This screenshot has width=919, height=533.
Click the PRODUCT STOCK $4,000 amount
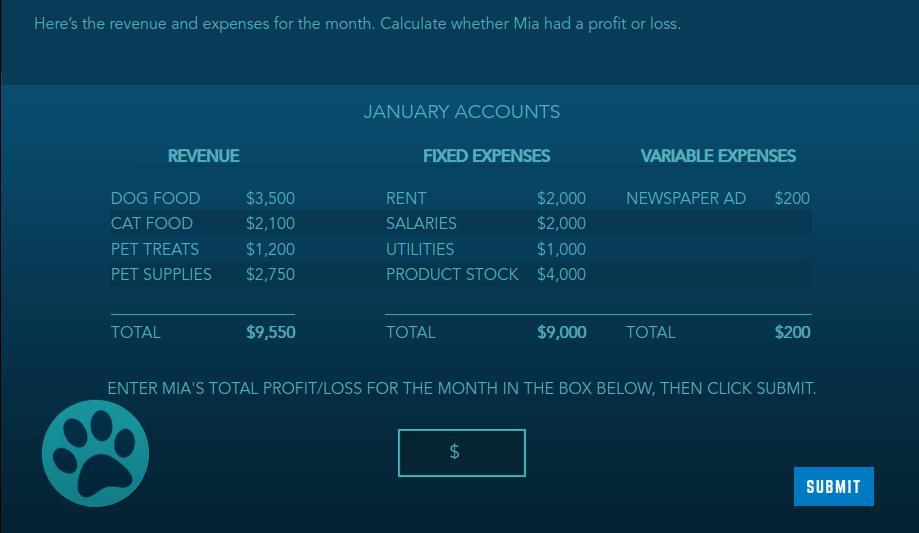click(x=561, y=274)
